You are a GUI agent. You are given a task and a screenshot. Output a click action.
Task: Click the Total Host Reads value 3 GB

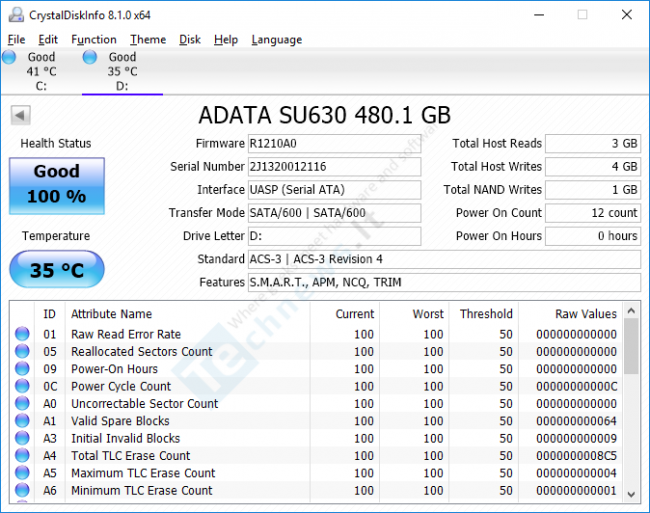(x=593, y=144)
